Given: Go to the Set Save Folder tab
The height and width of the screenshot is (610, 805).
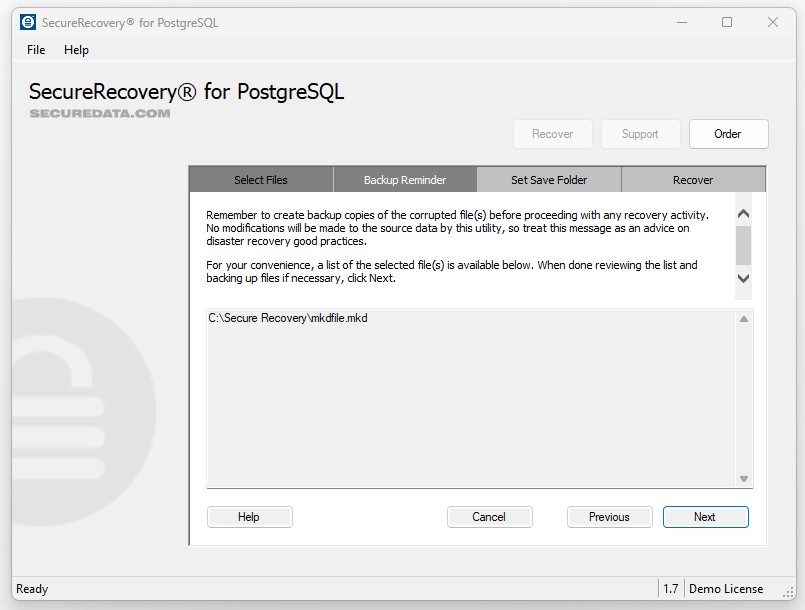Looking at the screenshot, I should click(549, 180).
